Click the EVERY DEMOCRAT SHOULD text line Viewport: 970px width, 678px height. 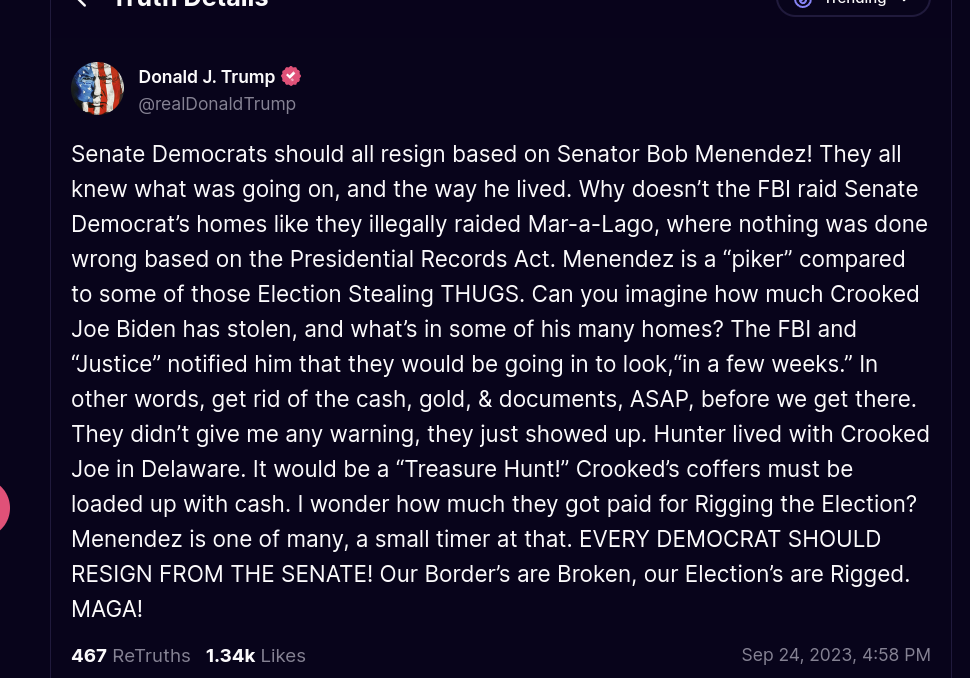point(730,539)
